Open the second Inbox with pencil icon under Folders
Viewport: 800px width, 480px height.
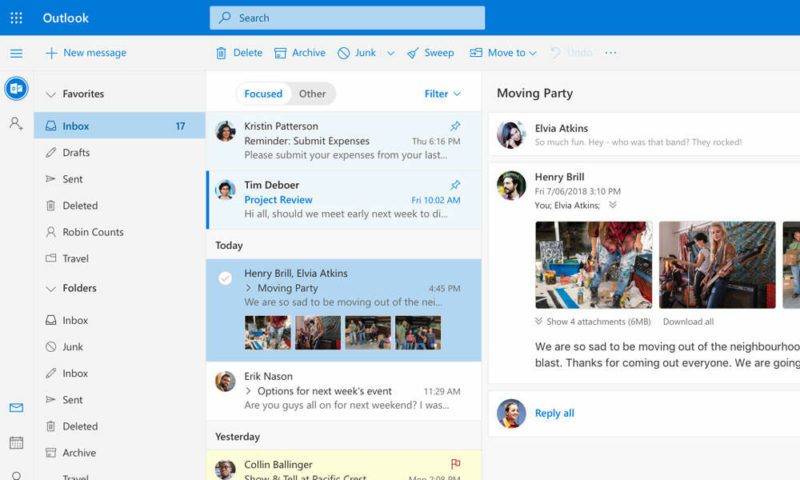(x=119, y=373)
